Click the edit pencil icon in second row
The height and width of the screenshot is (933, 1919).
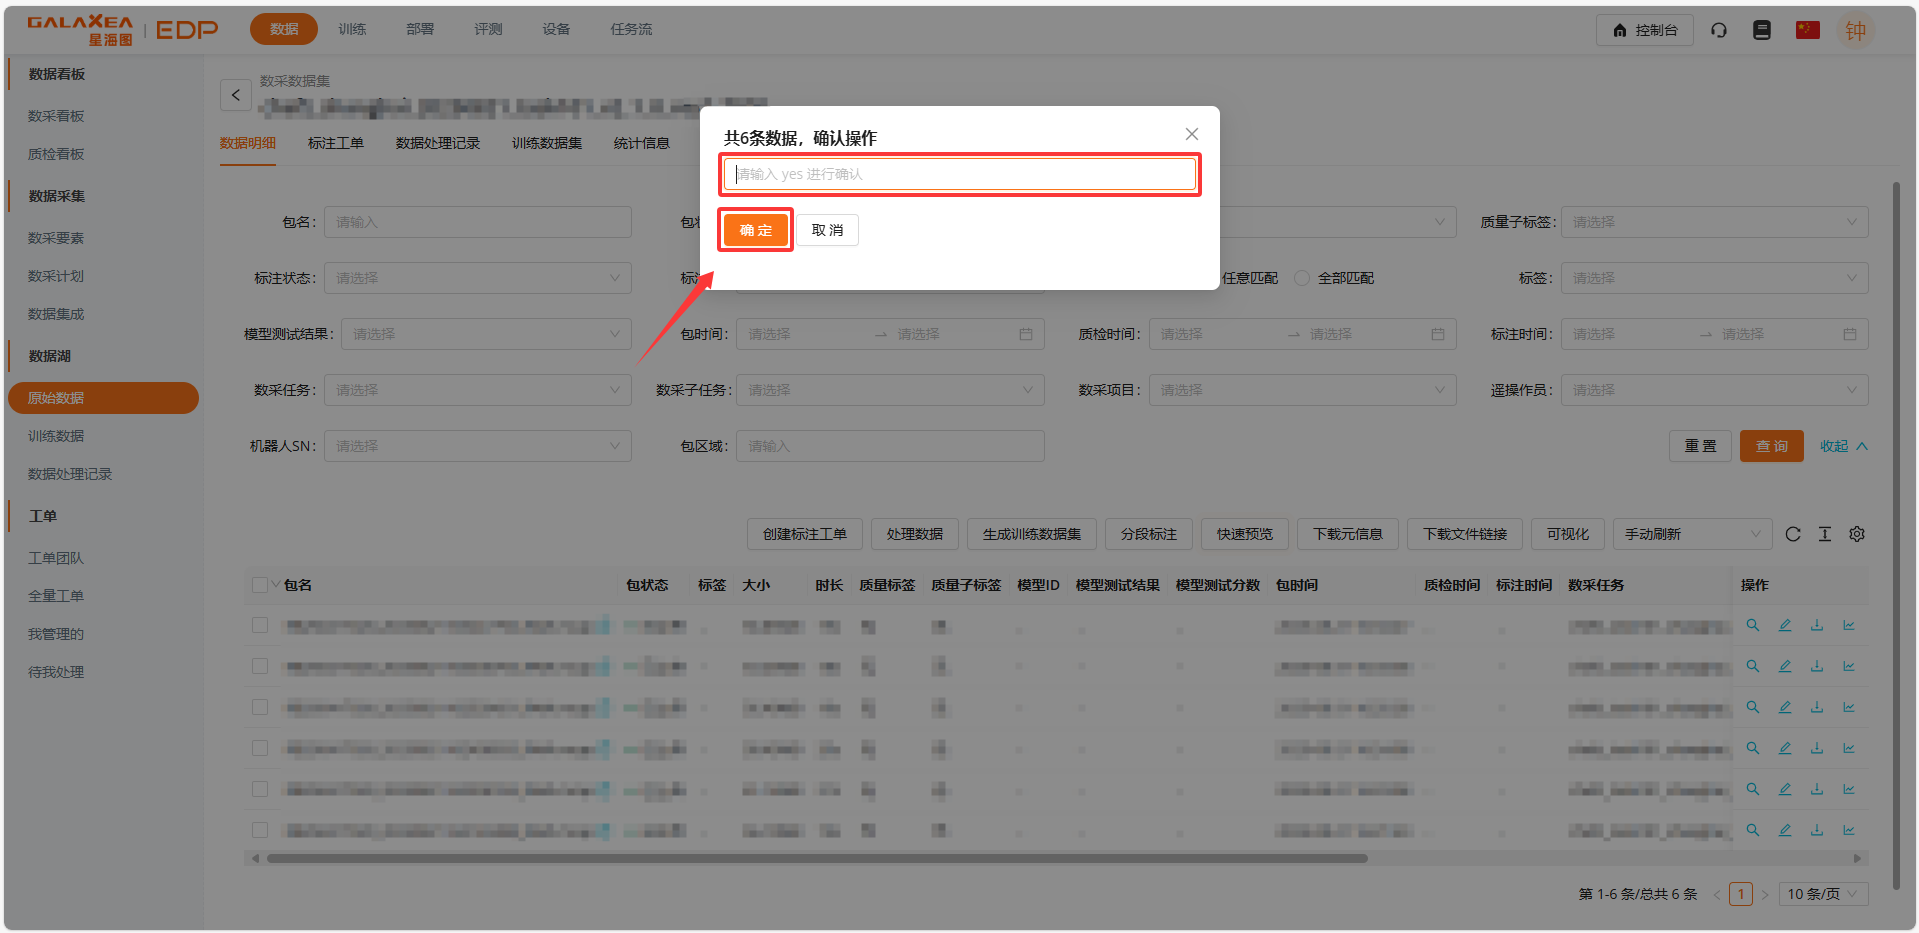(1785, 666)
